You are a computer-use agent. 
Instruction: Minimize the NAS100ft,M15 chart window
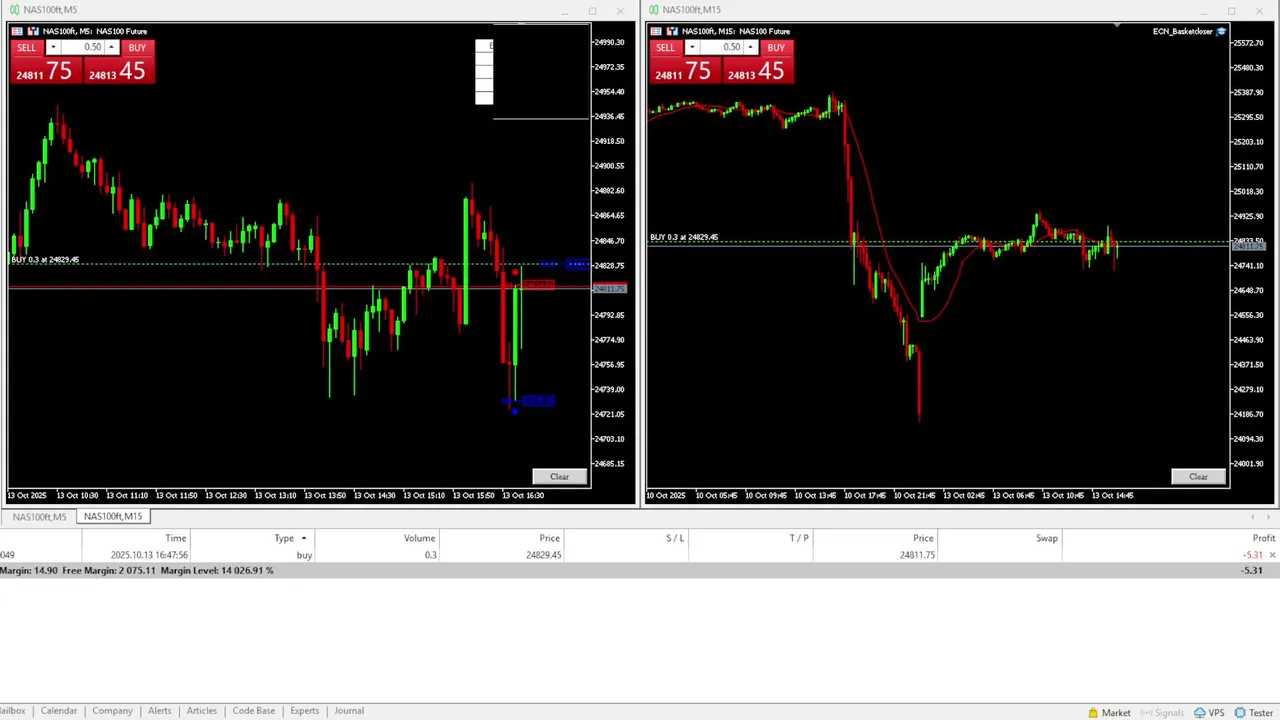point(1204,11)
